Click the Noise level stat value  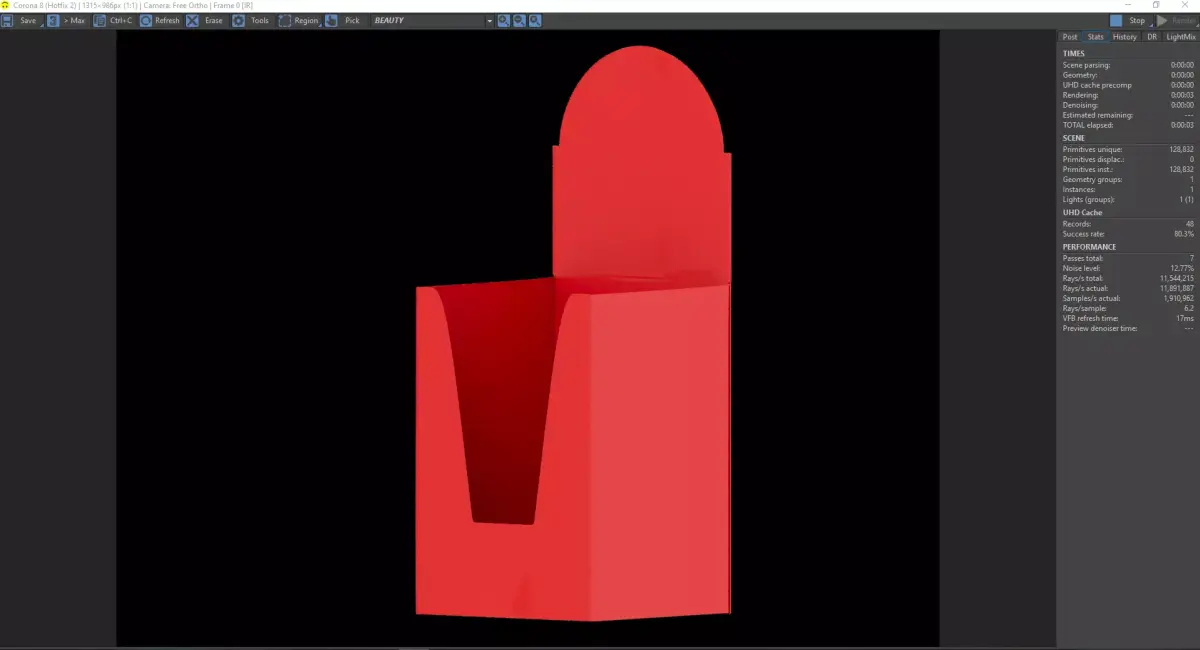[x=1184, y=268]
